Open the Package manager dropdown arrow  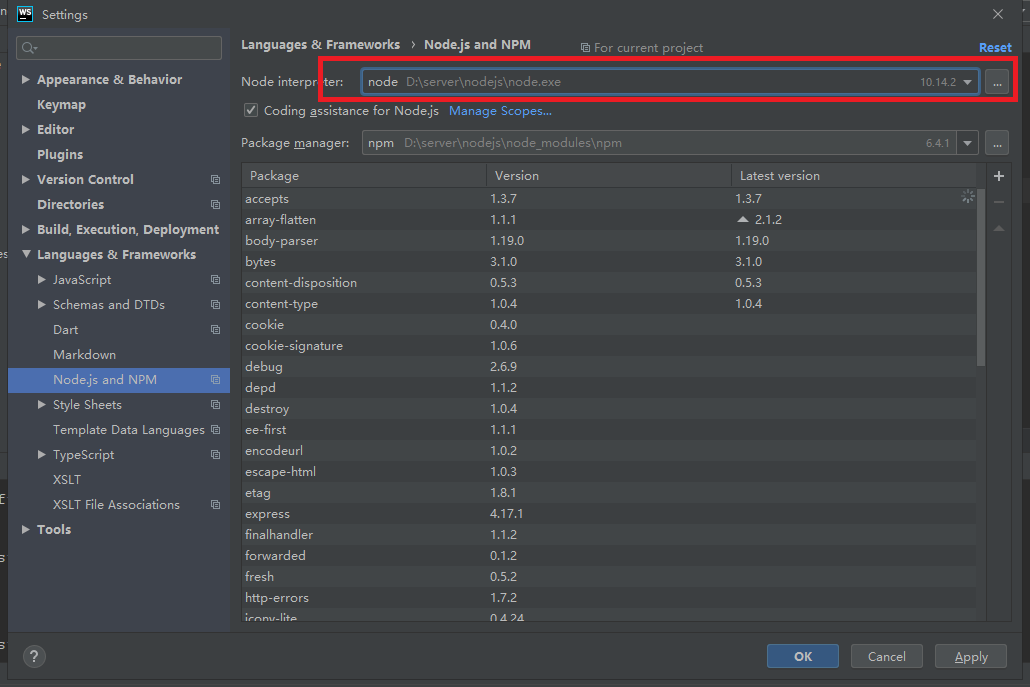(967, 143)
